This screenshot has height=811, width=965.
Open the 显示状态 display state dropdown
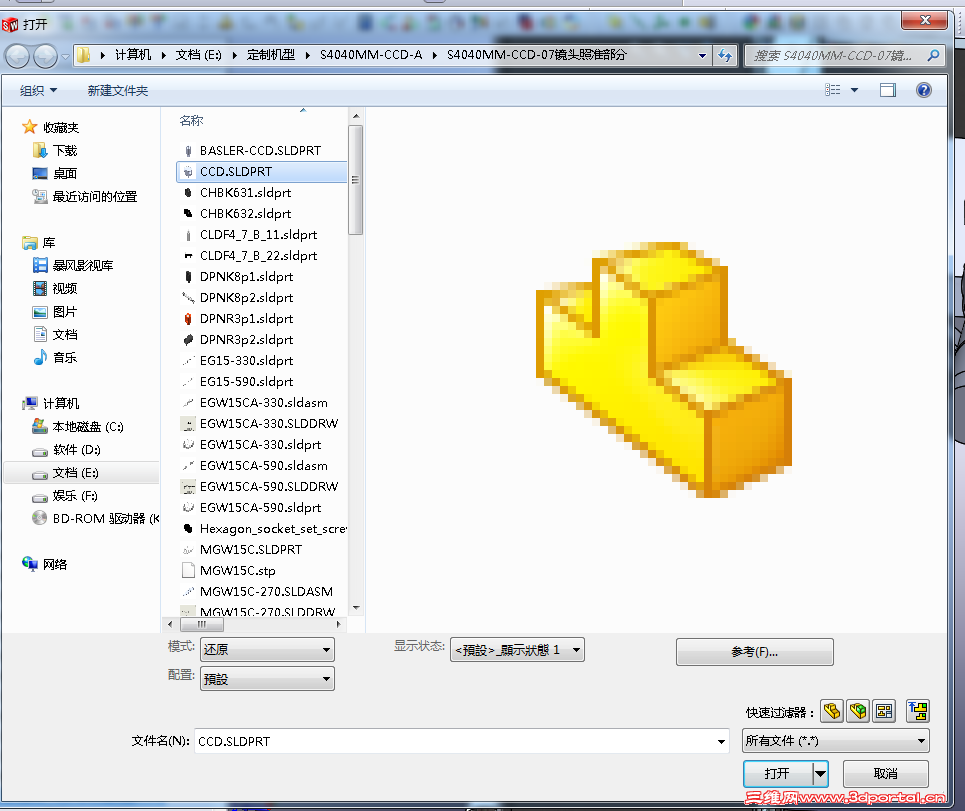(x=517, y=650)
